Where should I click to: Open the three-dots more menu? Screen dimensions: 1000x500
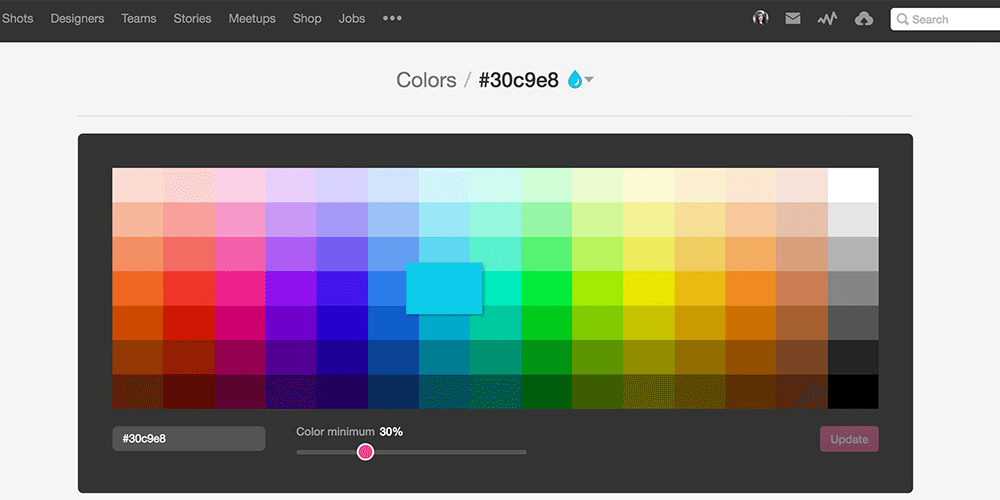tap(392, 18)
